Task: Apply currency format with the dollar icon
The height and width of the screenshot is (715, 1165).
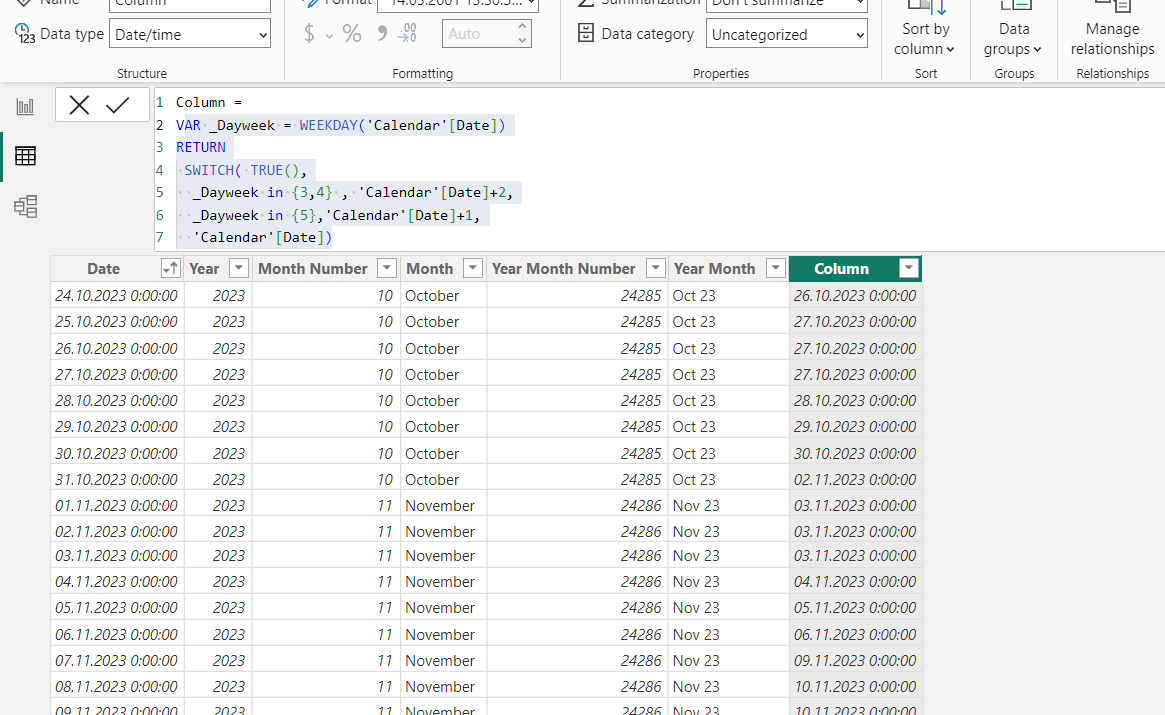Action: pos(309,33)
